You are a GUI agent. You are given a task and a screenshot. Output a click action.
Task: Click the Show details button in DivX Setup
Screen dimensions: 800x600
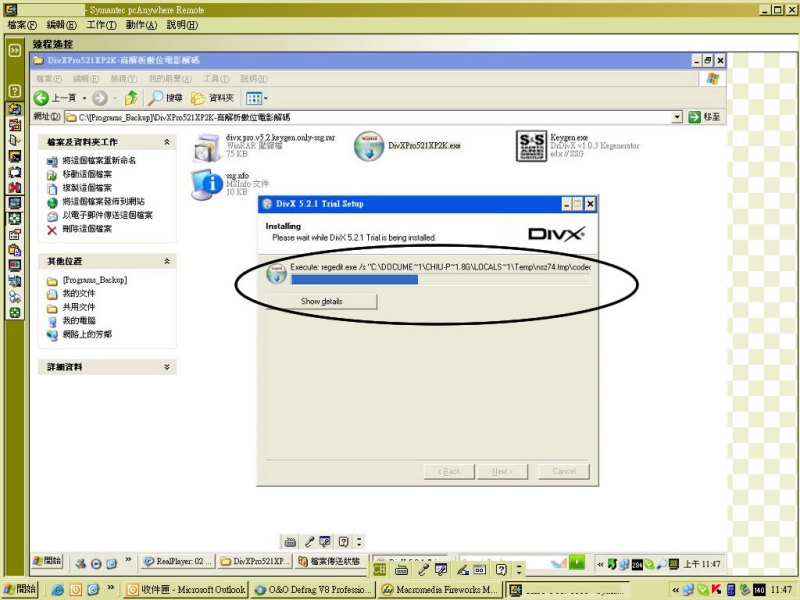pos(321,302)
